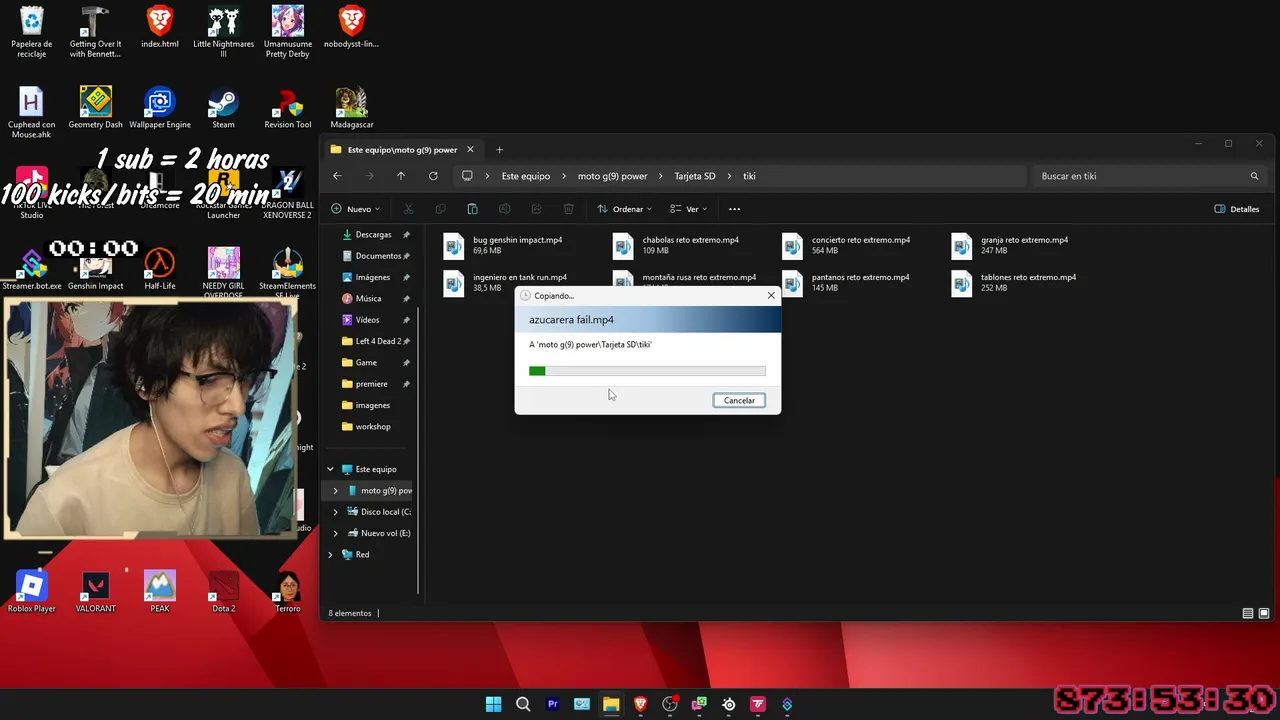Open the workshop sidebar folder
Viewport: 1280px width, 720px height.
tap(366, 427)
